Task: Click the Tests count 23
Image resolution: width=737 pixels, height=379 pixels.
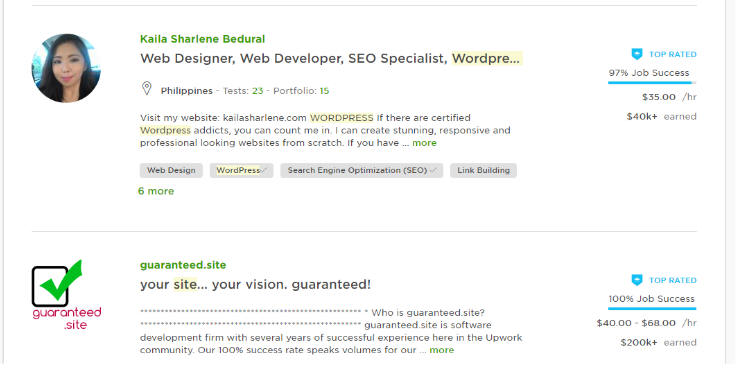Action: [258, 91]
